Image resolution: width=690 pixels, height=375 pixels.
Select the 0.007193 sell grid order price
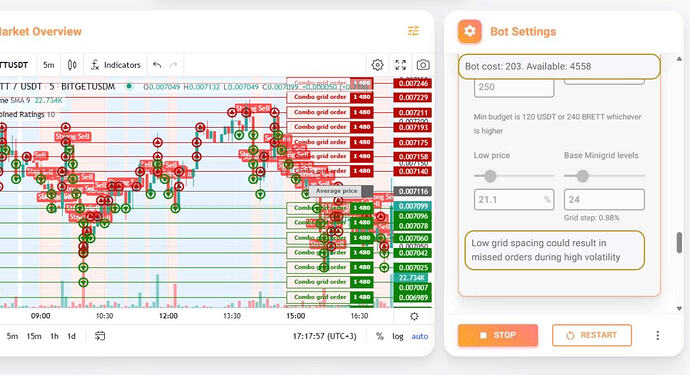pyautogui.click(x=412, y=127)
